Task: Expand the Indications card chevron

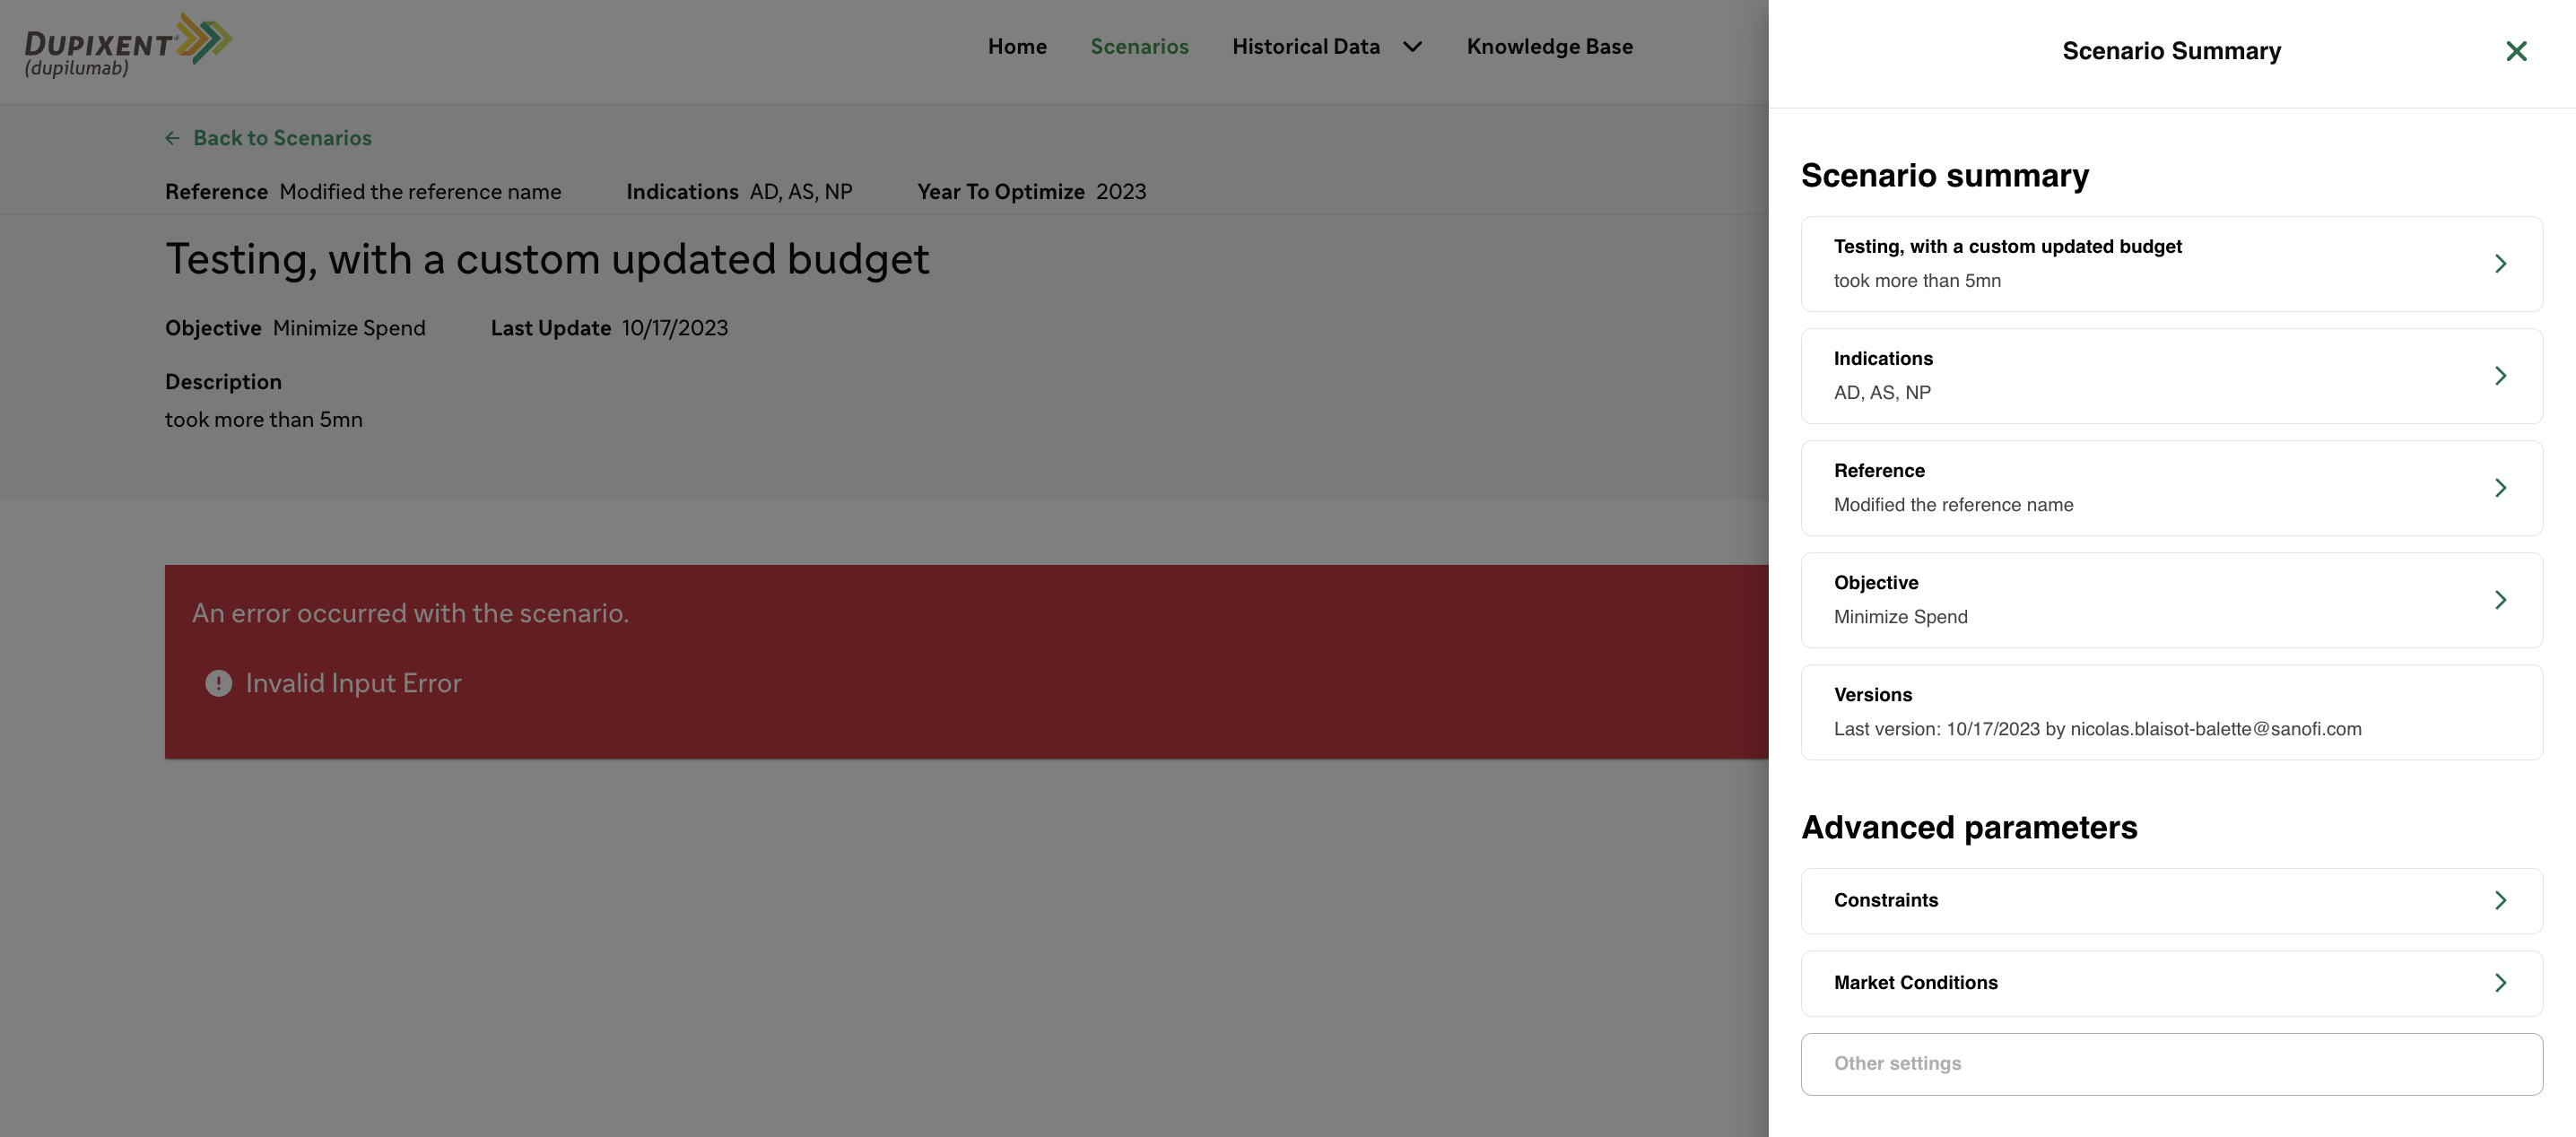Action: (x=2500, y=376)
